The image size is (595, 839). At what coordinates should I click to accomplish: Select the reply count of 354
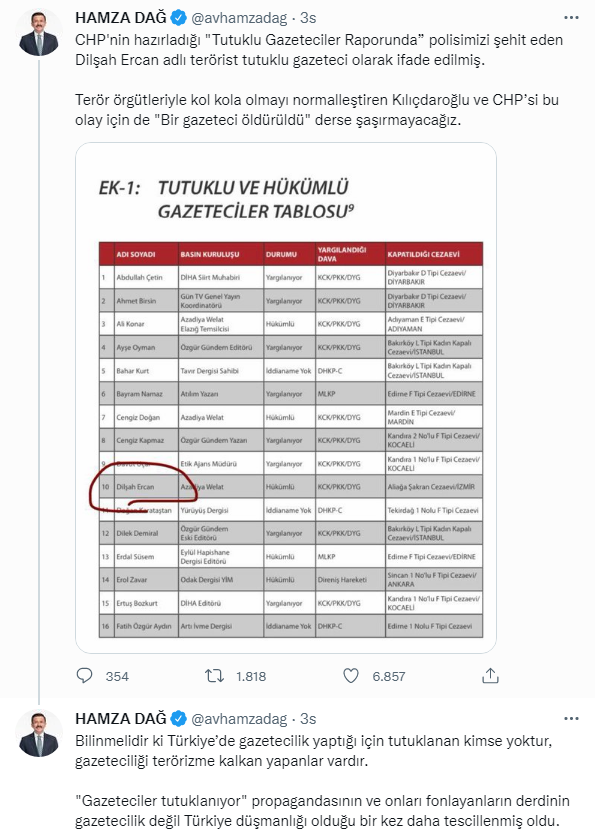tap(117, 676)
